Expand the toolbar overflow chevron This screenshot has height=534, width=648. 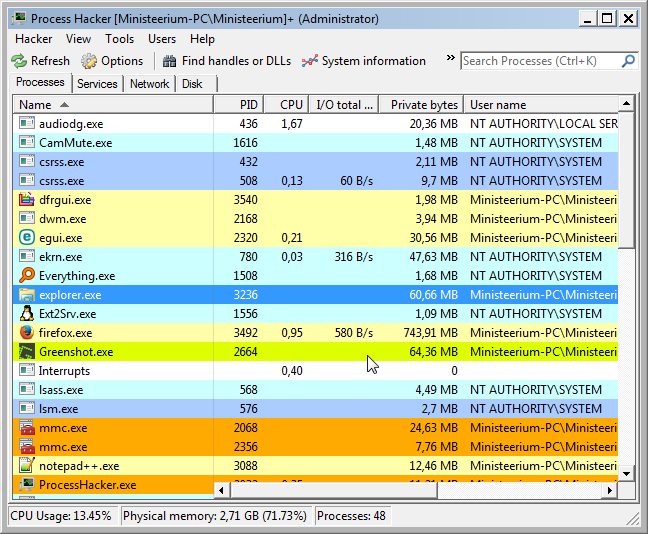pyautogui.click(x=450, y=60)
